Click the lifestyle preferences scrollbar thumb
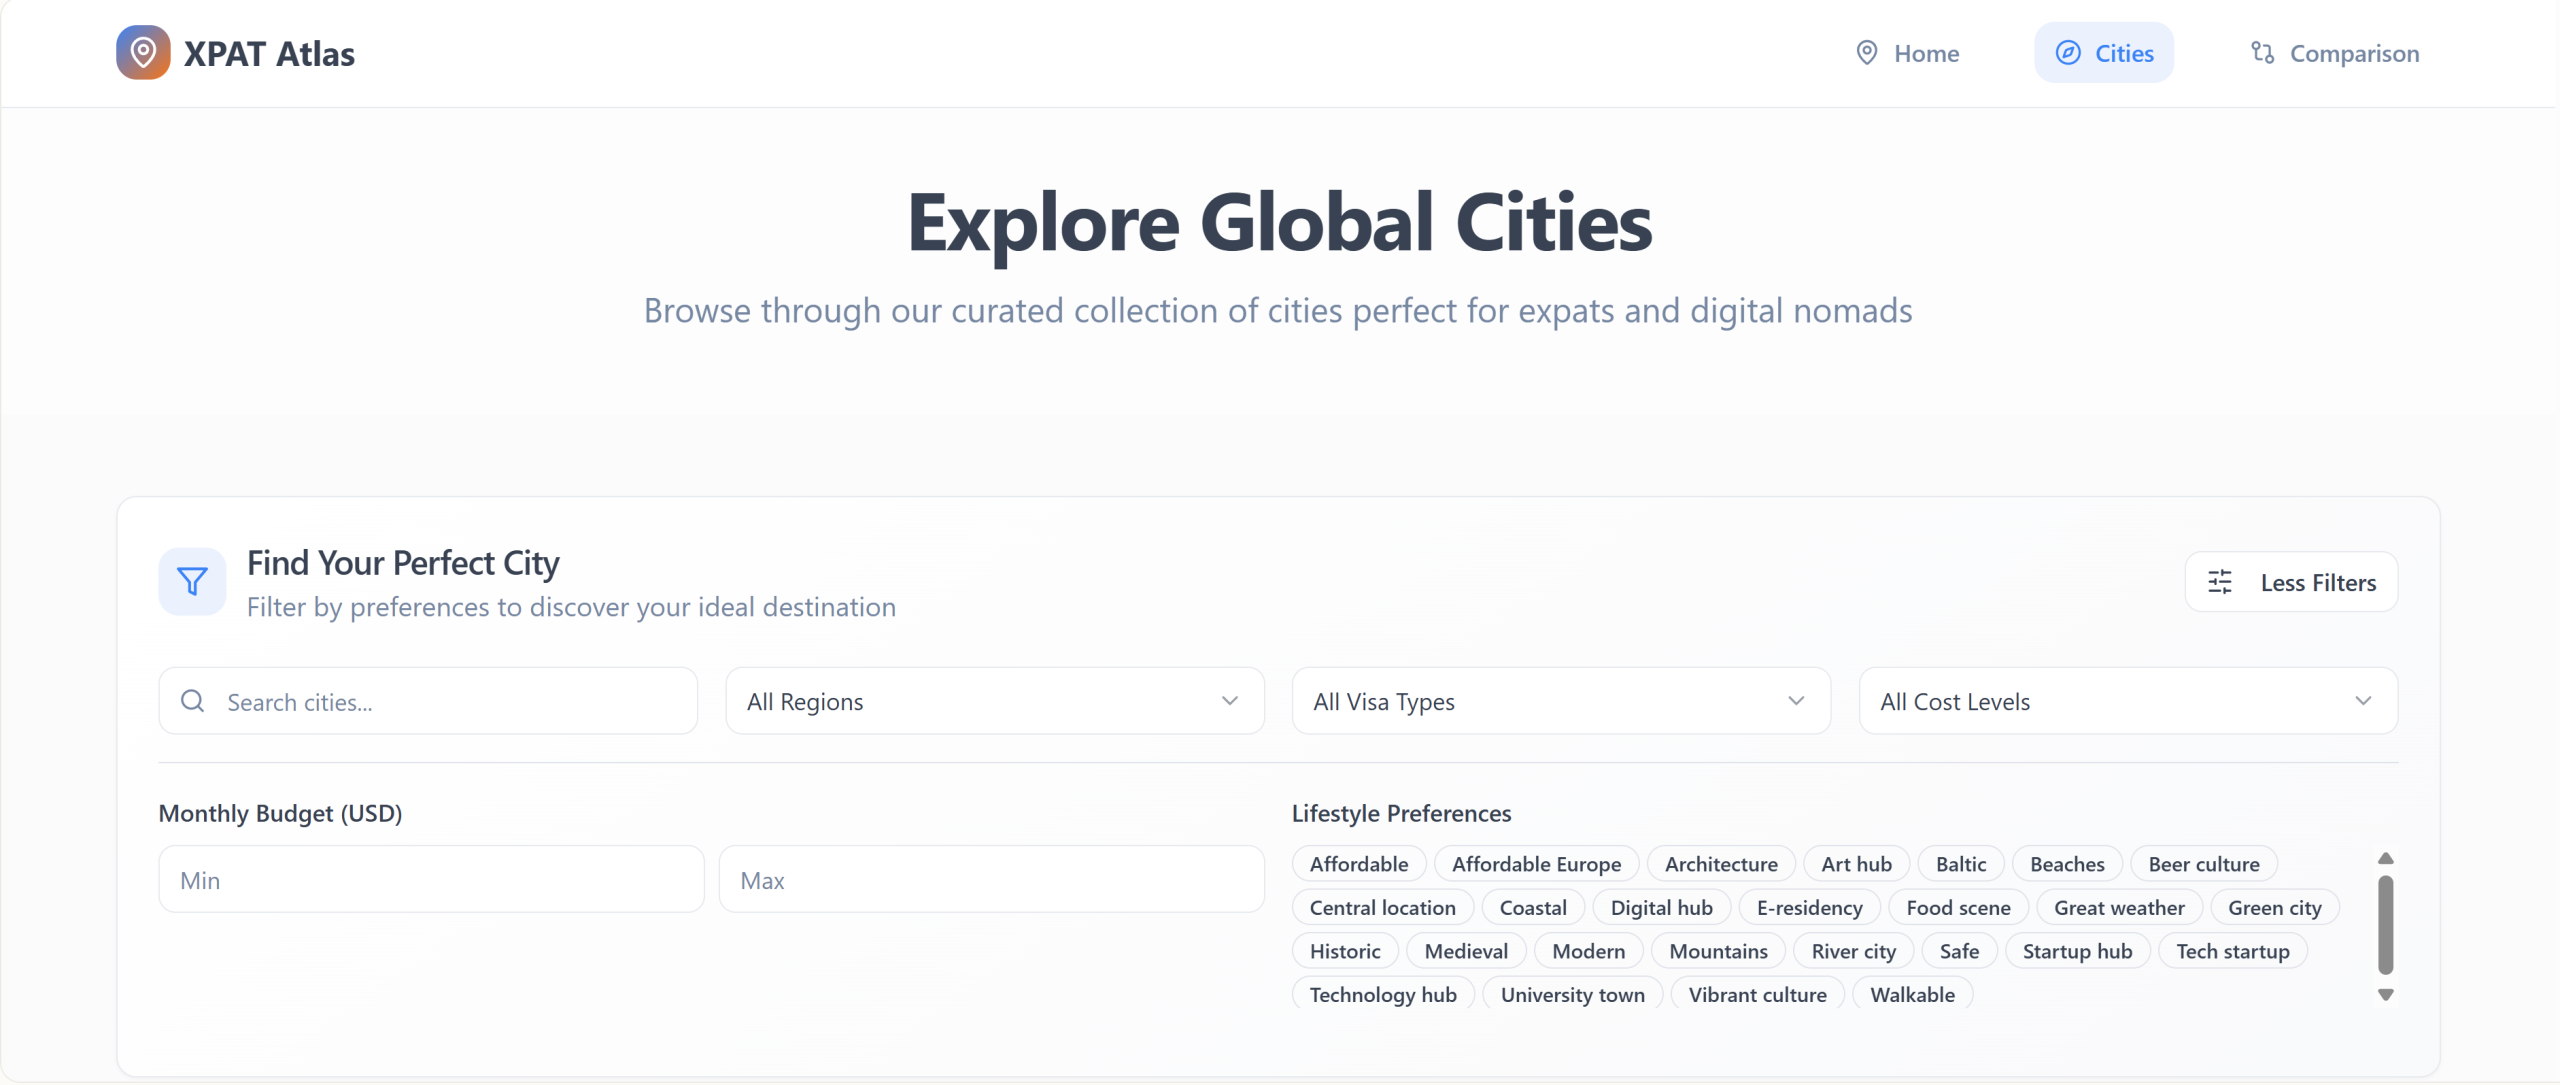 pyautogui.click(x=2385, y=924)
